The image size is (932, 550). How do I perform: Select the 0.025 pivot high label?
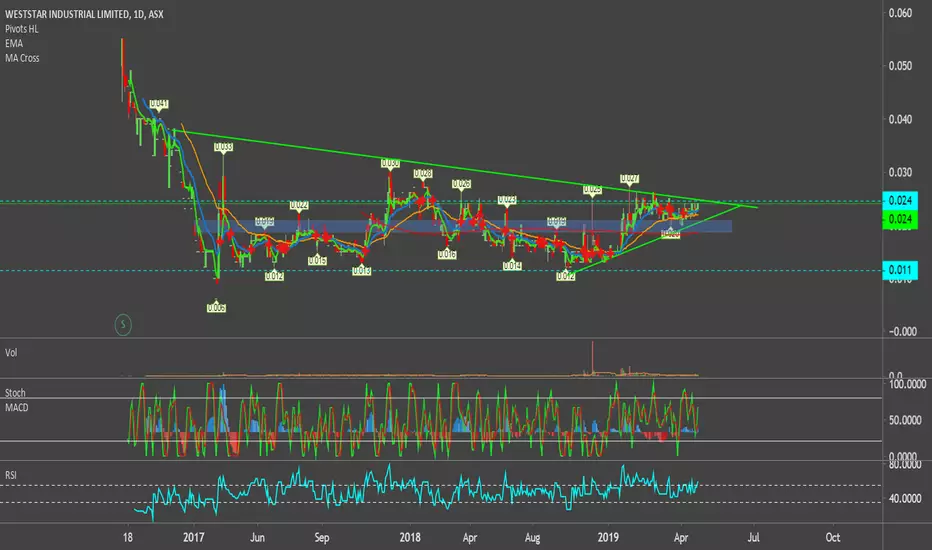(x=592, y=189)
